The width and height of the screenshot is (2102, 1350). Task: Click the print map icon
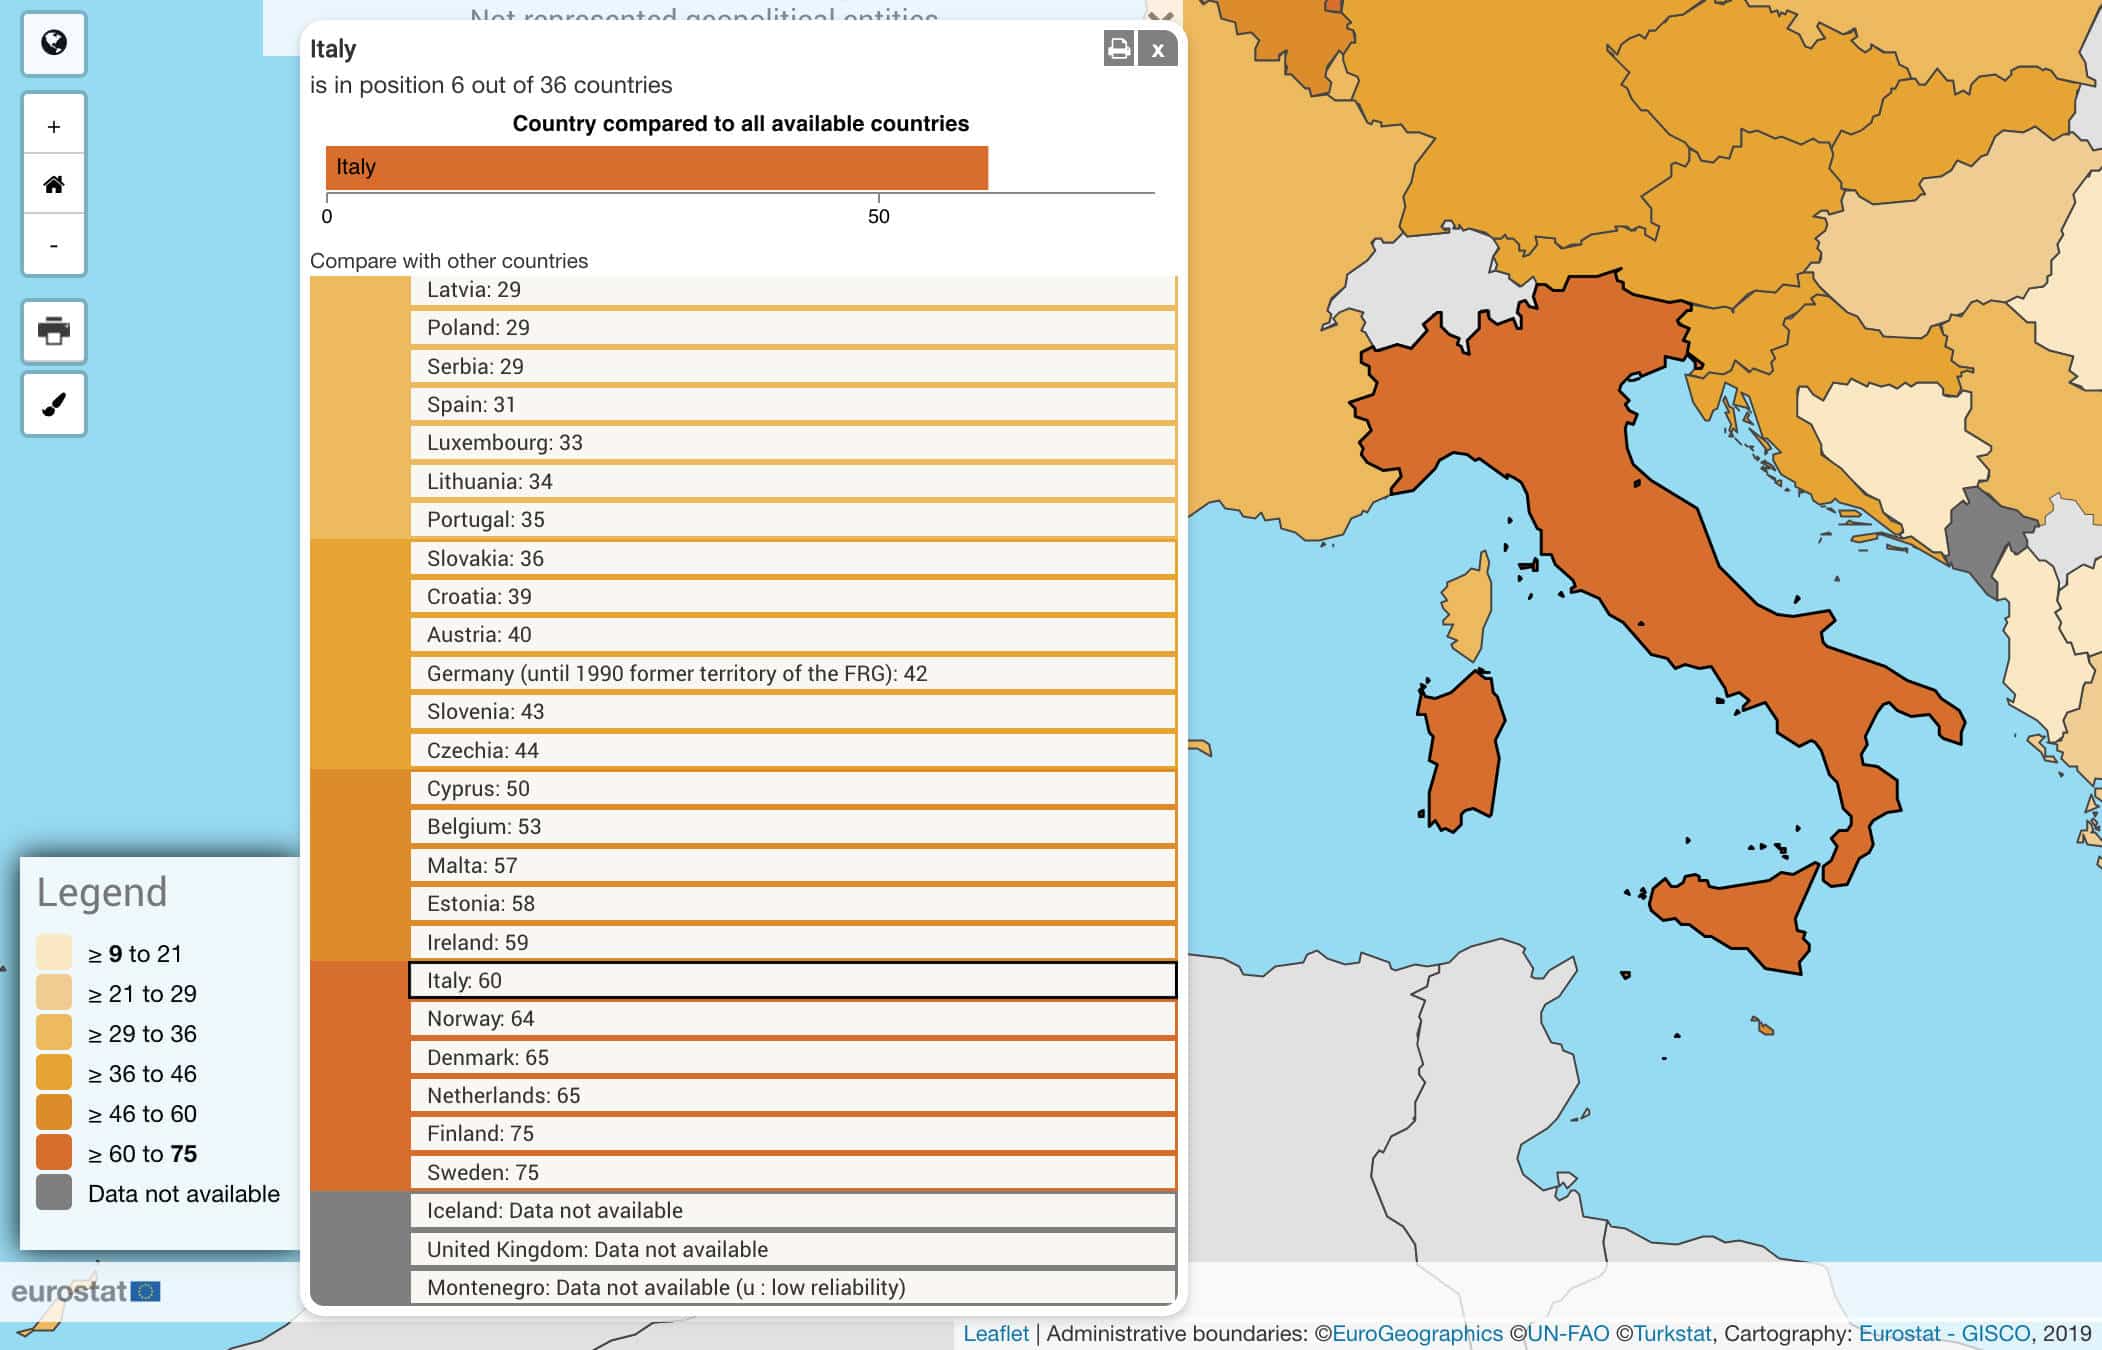click(x=52, y=329)
